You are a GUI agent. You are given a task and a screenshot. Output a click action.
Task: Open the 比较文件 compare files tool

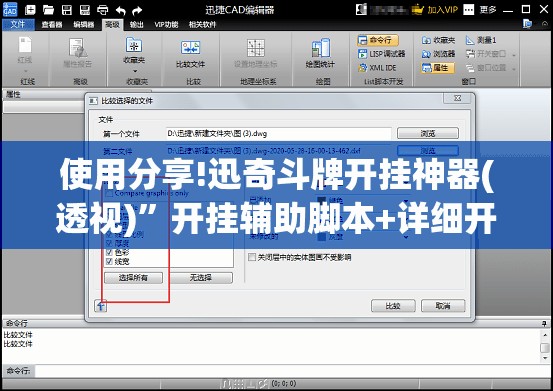(x=190, y=54)
